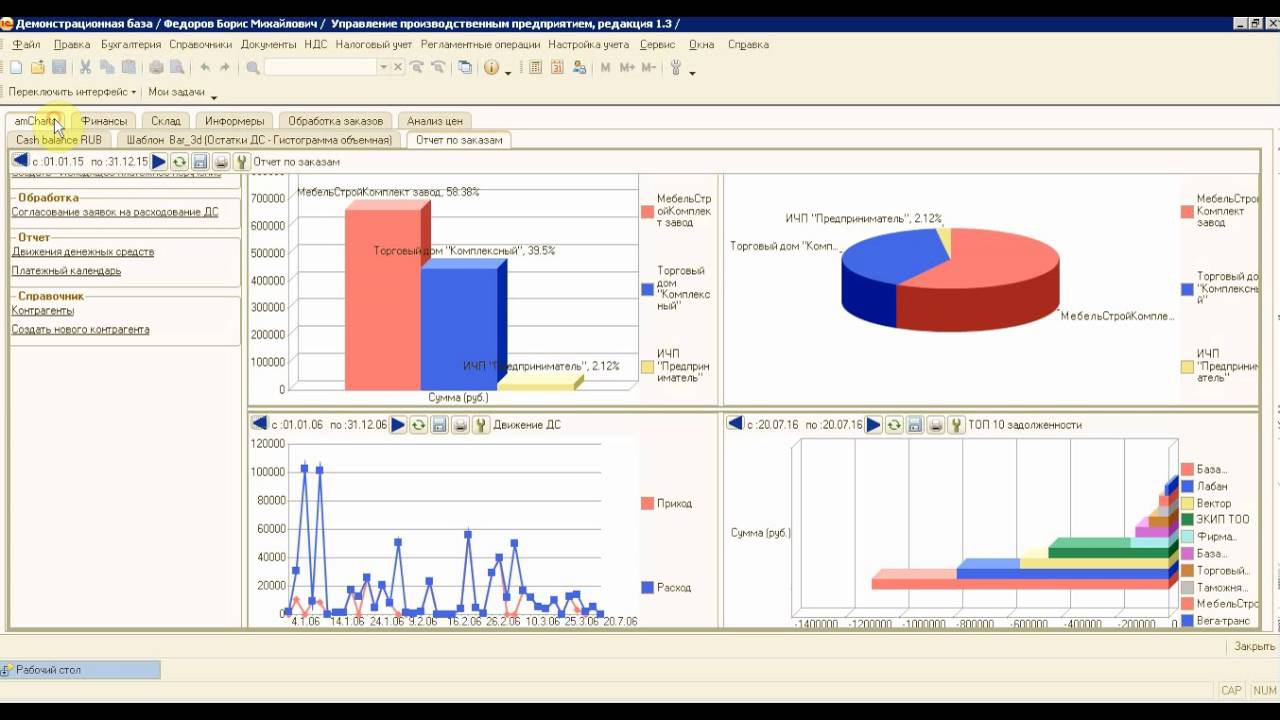Click the Redo arrow icon

pos(225,68)
